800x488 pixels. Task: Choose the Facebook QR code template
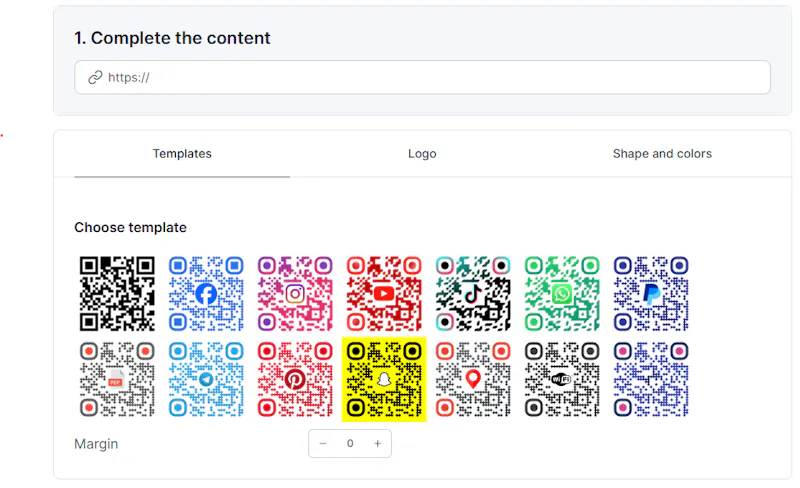[x=206, y=294]
